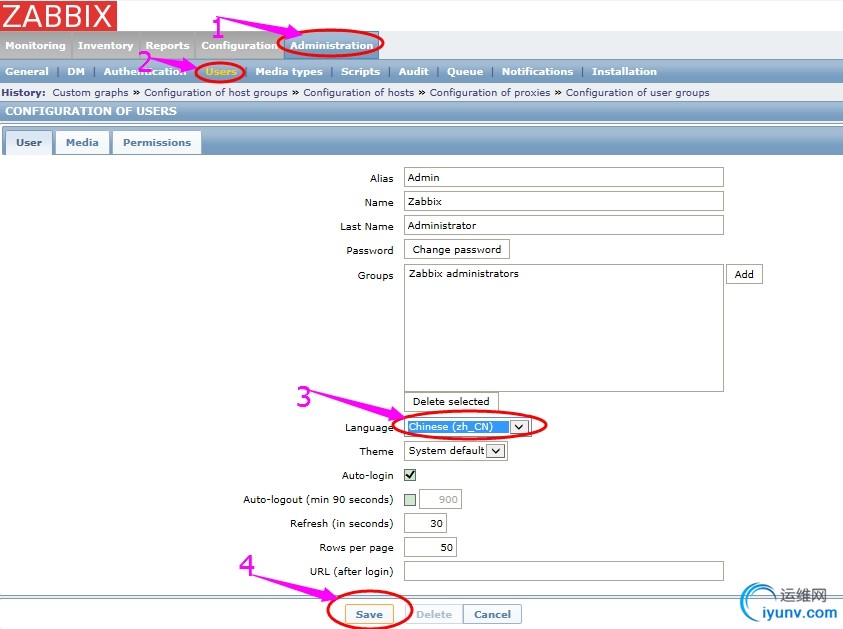
Task: Select the Users submenu
Action: click(221, 72)
